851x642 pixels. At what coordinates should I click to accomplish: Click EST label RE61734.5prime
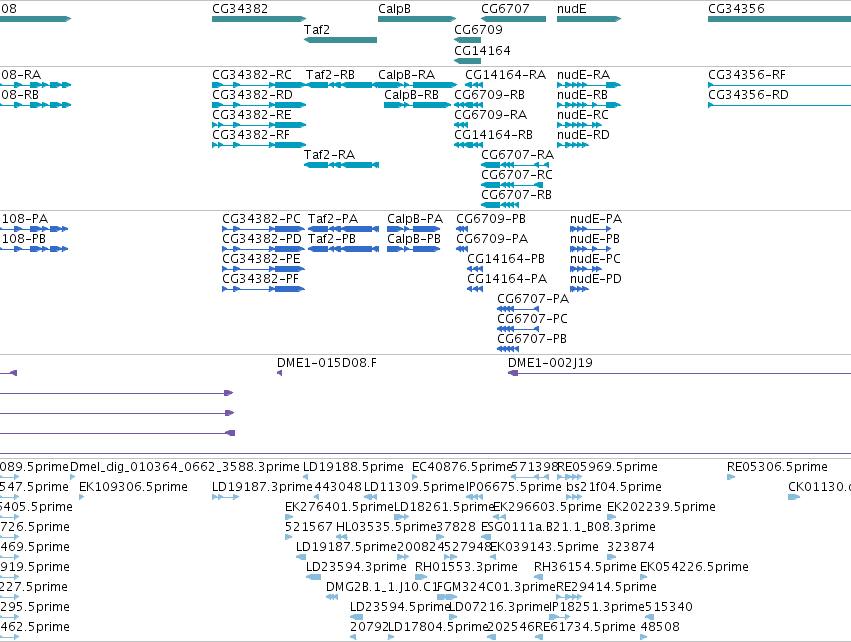click(x=586, y=628)
